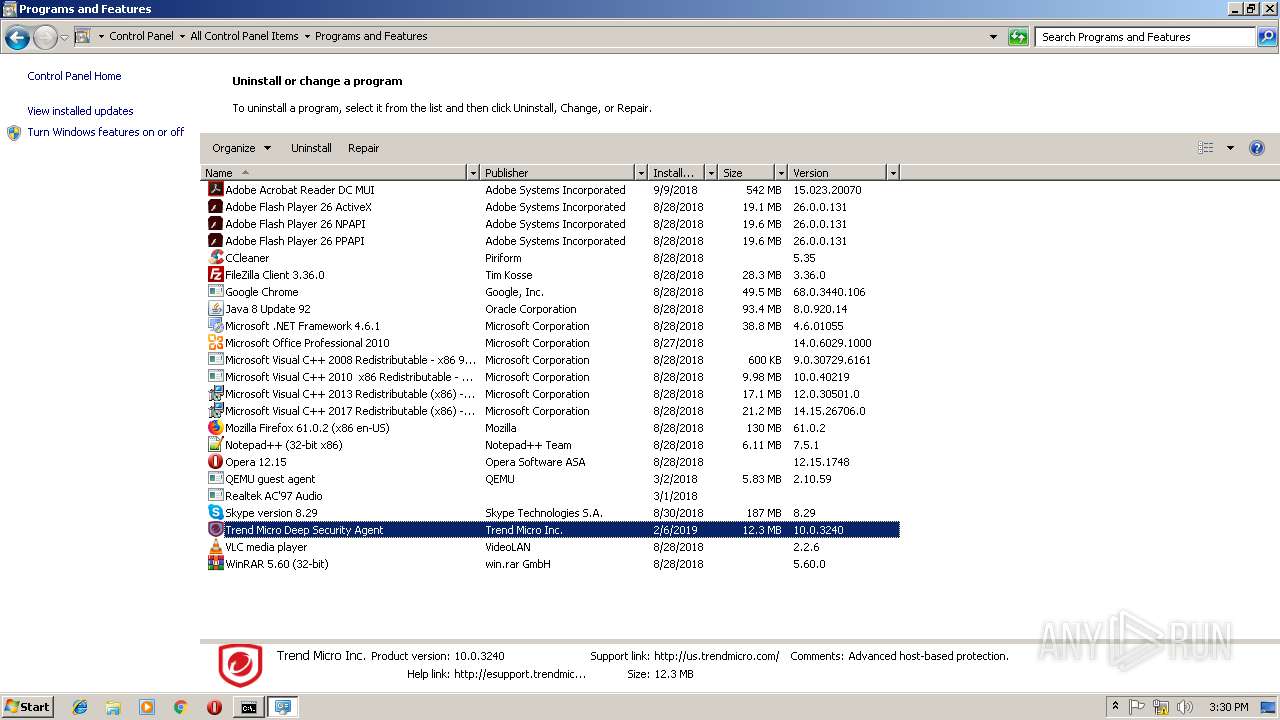Click Control Panel breadcrumb item
Screen dimensions: 1280x720
pyautogui.click(x=141, y=36)
